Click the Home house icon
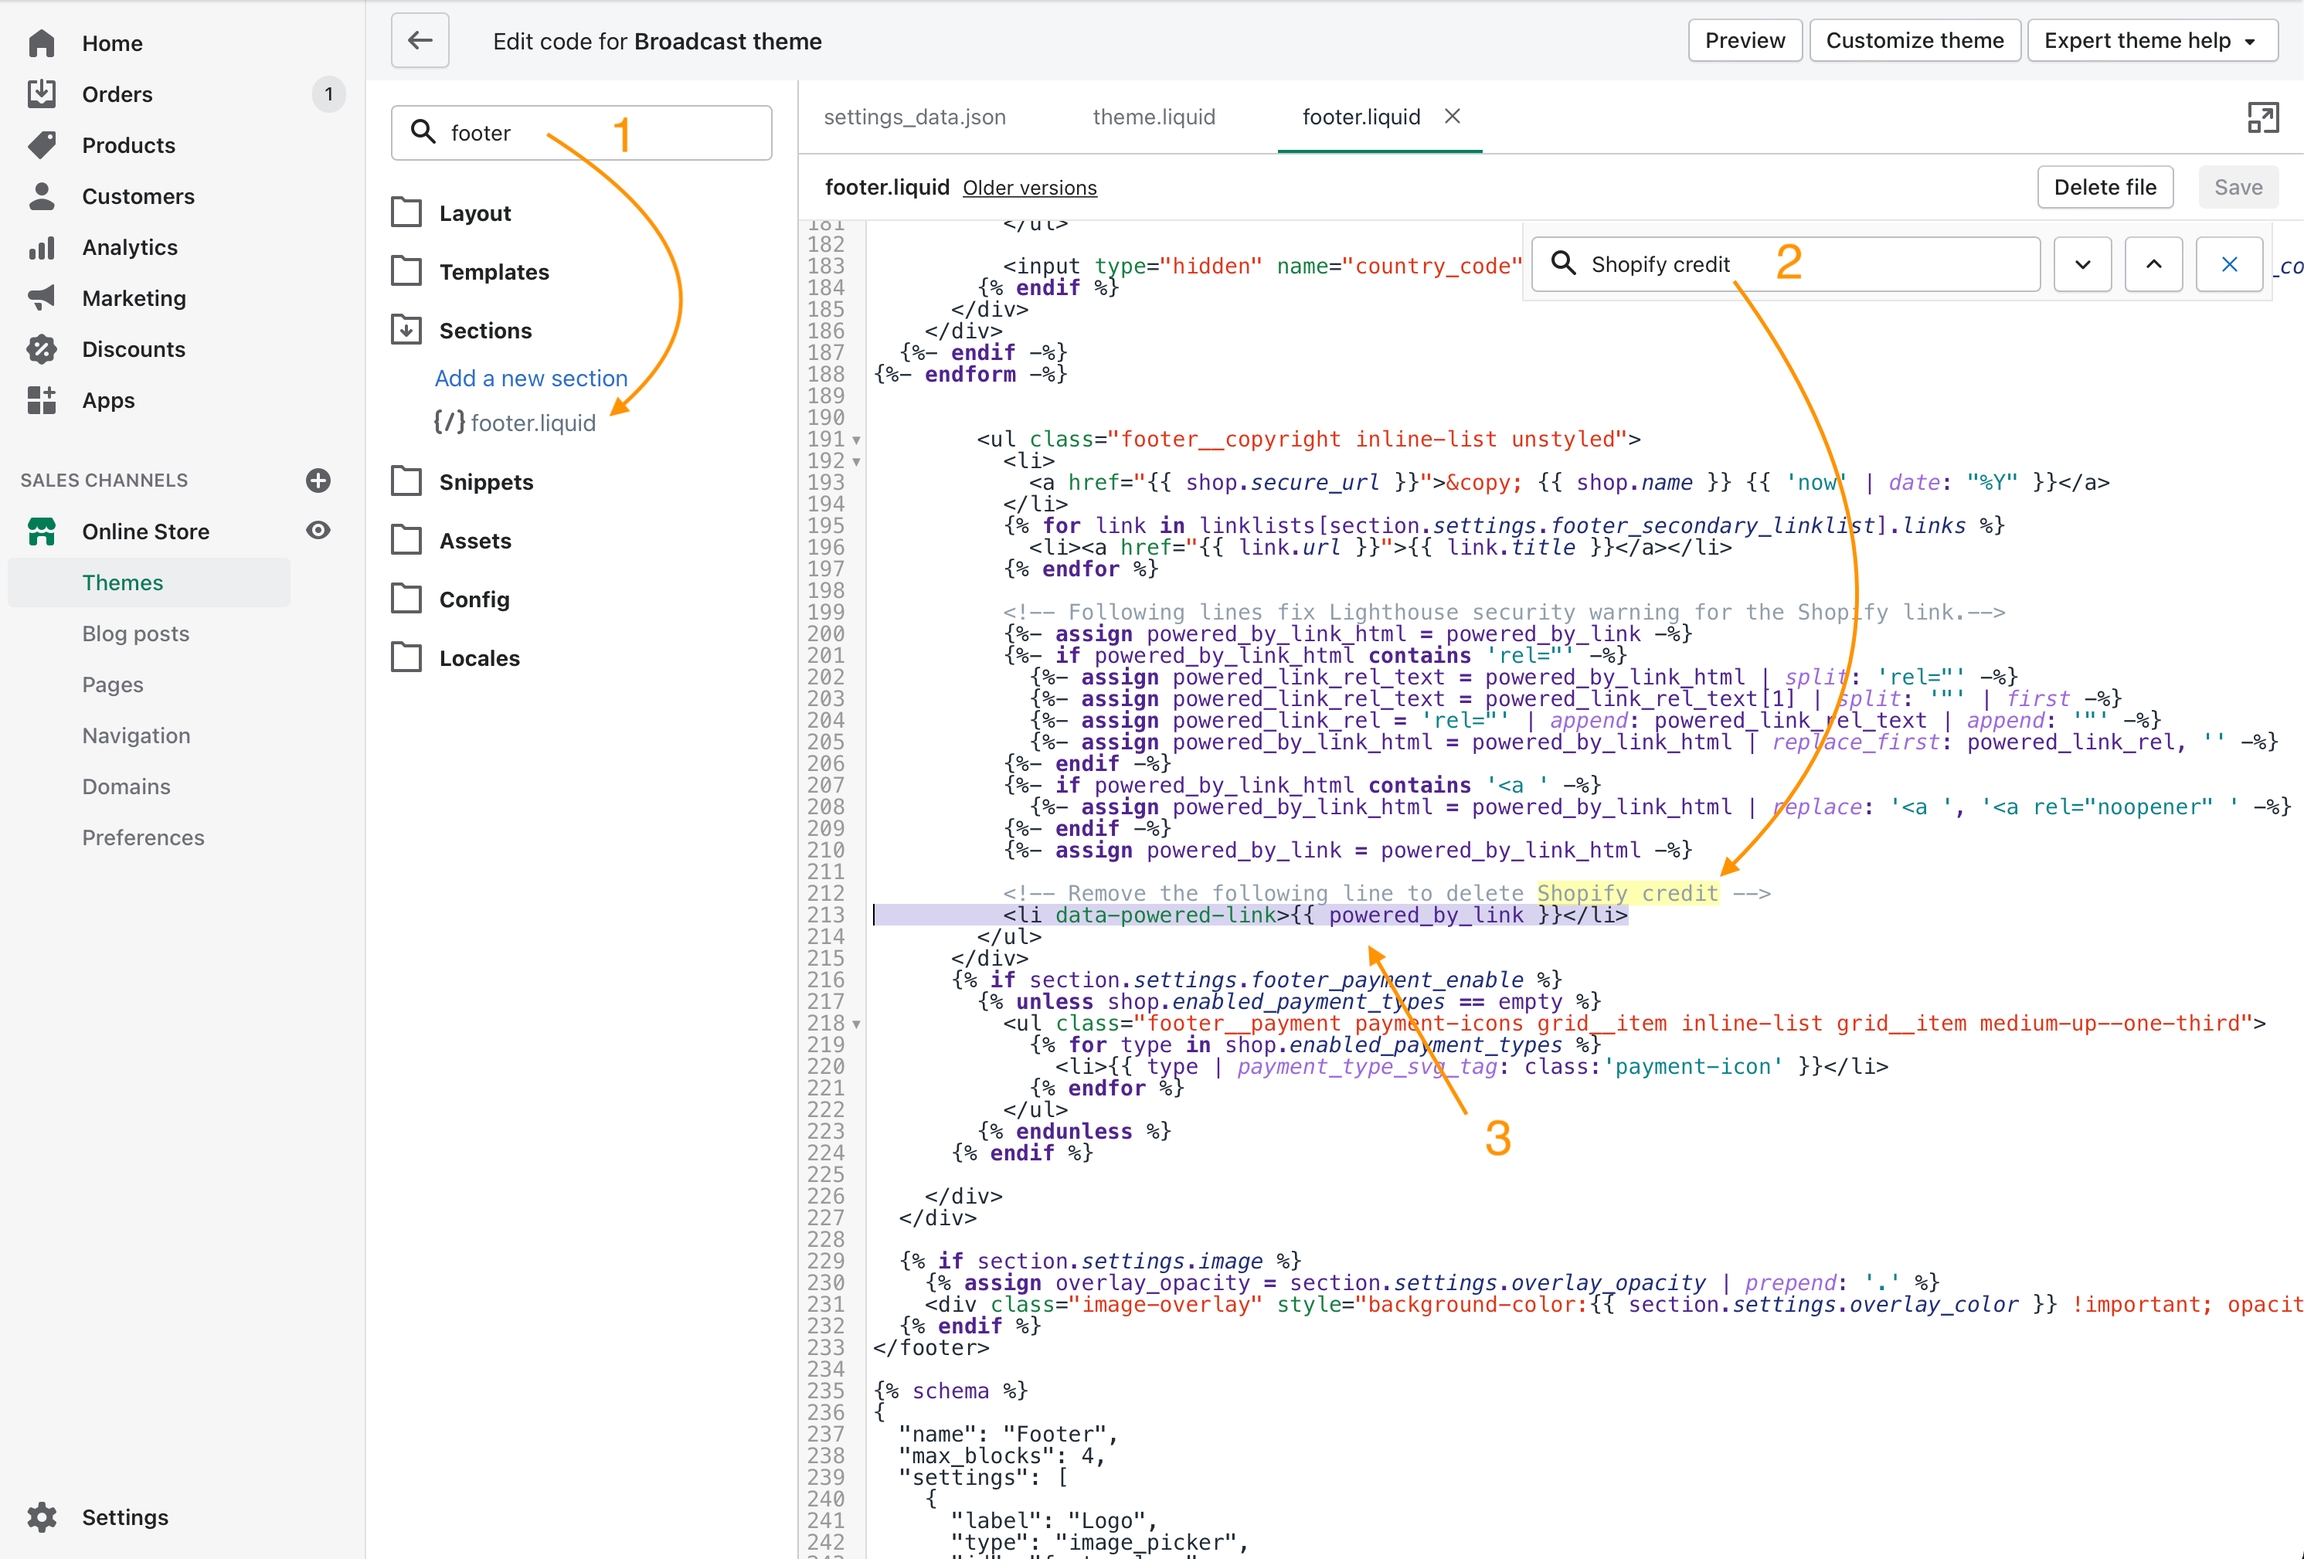This screenshot has height=1559, width=2304. pyautogui.click(x=42, y=43)
